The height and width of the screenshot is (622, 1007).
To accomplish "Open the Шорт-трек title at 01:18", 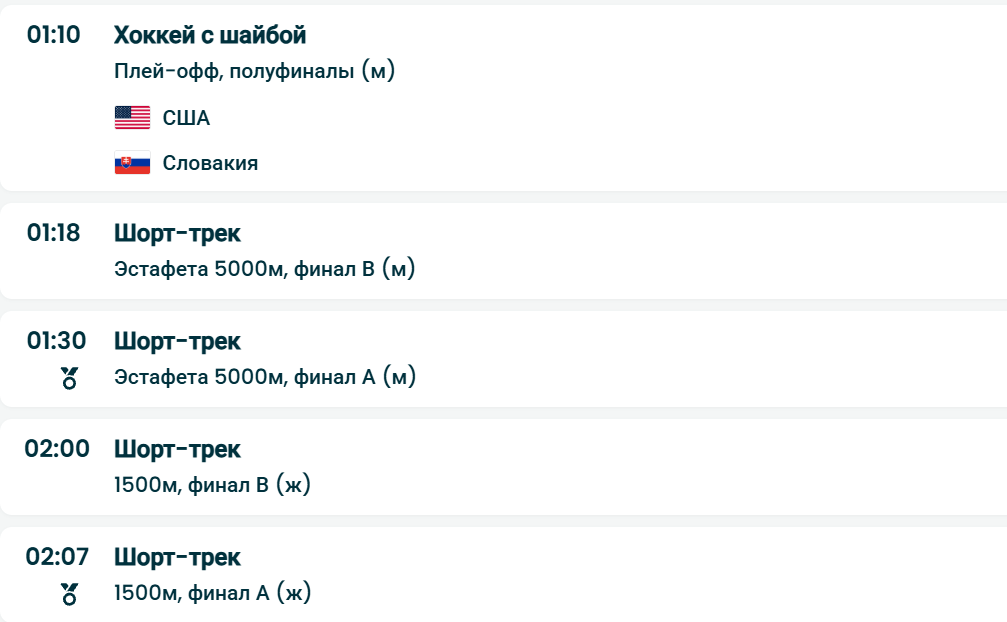I will tap(177, 234).
